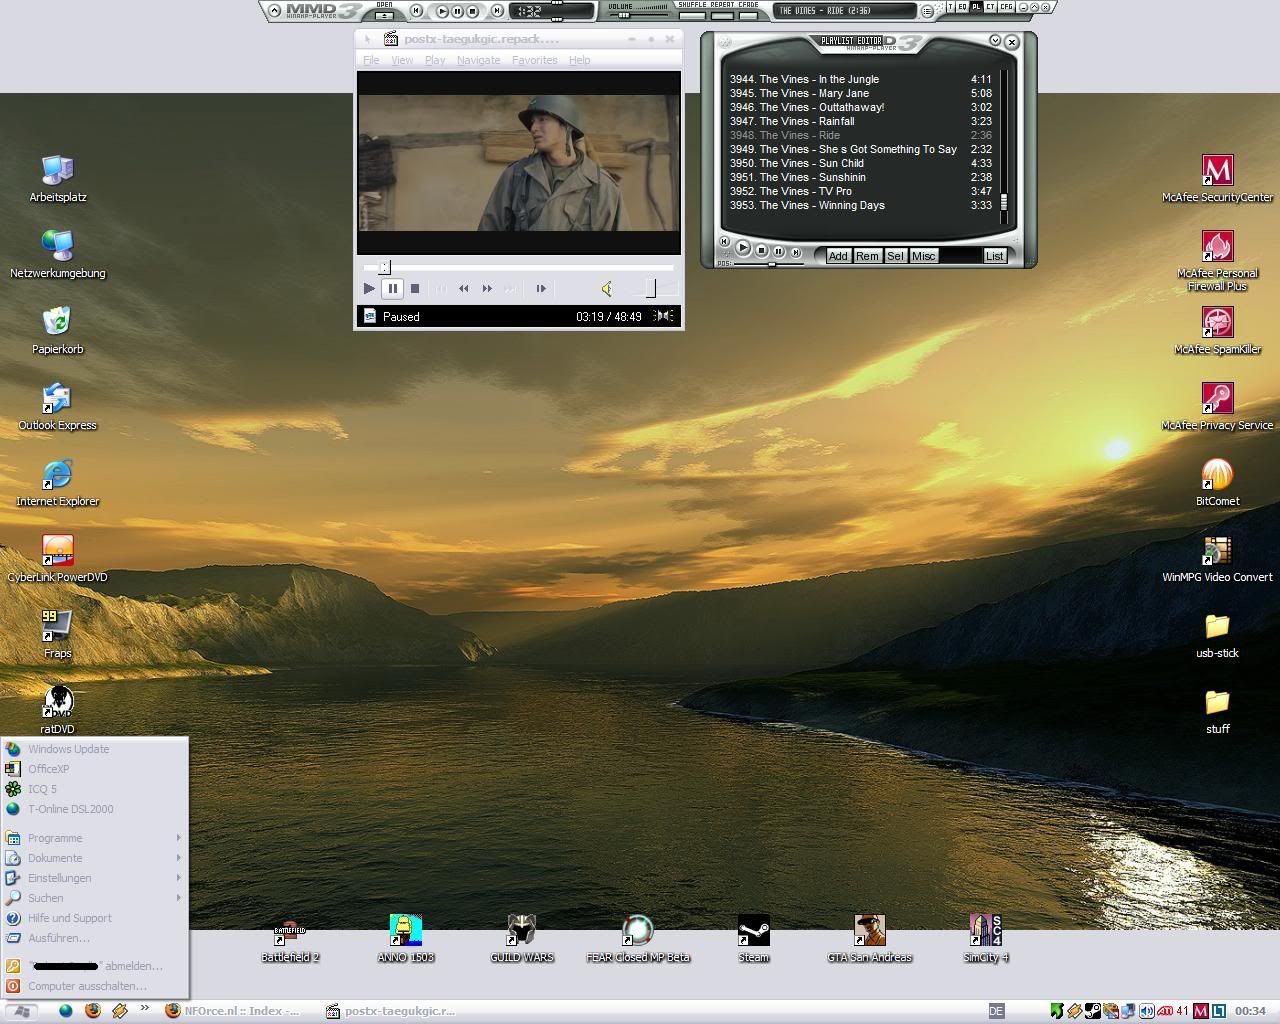
Task: Toggle Repeat in the Winamp main bar
Action: pyautogui.click(x=720, y=15)
